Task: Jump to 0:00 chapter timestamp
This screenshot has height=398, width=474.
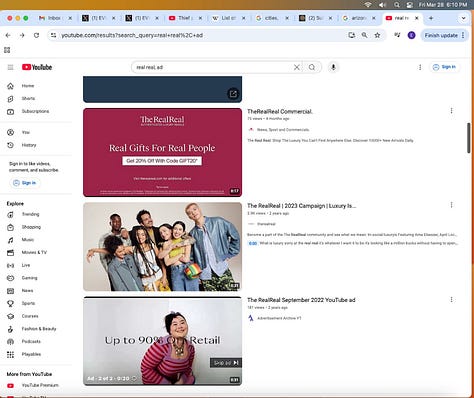Action: (253, 243)
